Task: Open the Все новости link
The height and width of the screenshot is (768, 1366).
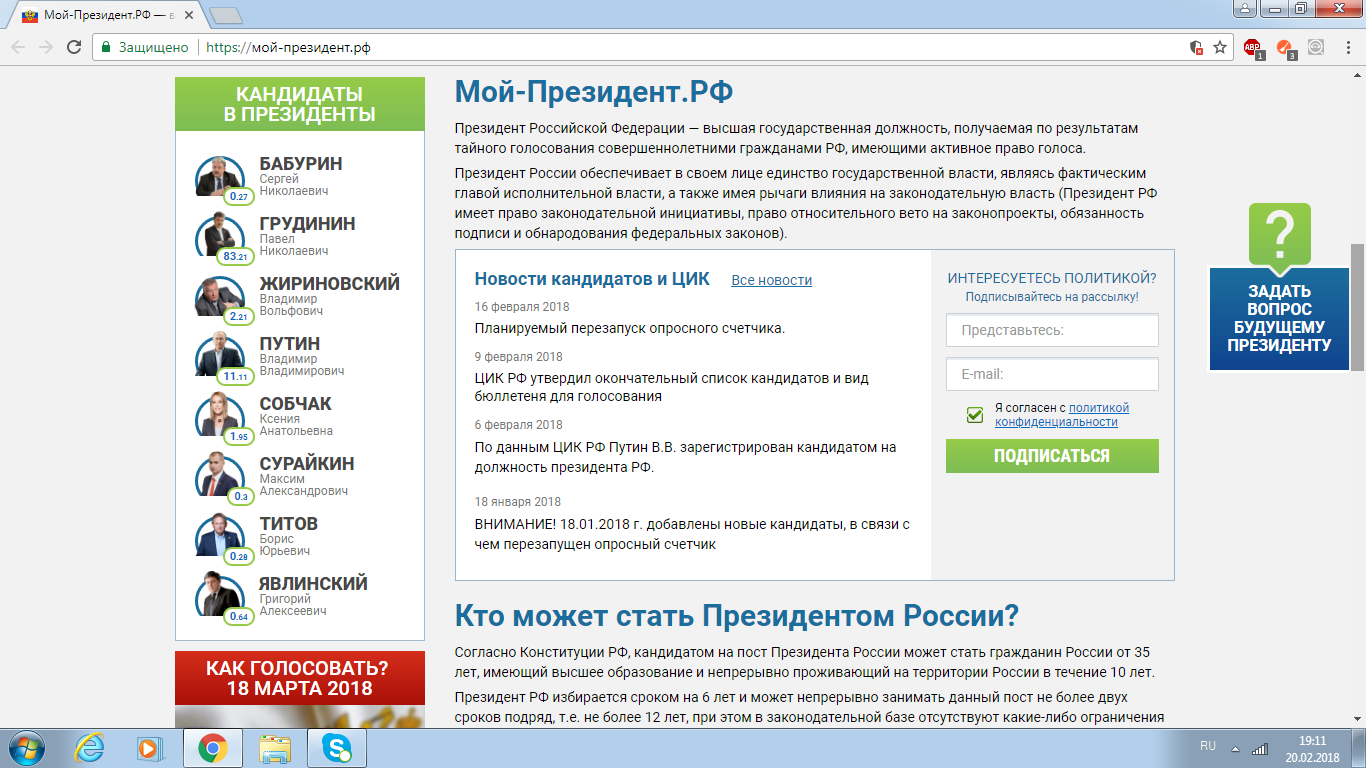Action: click(x=771, y=281)
